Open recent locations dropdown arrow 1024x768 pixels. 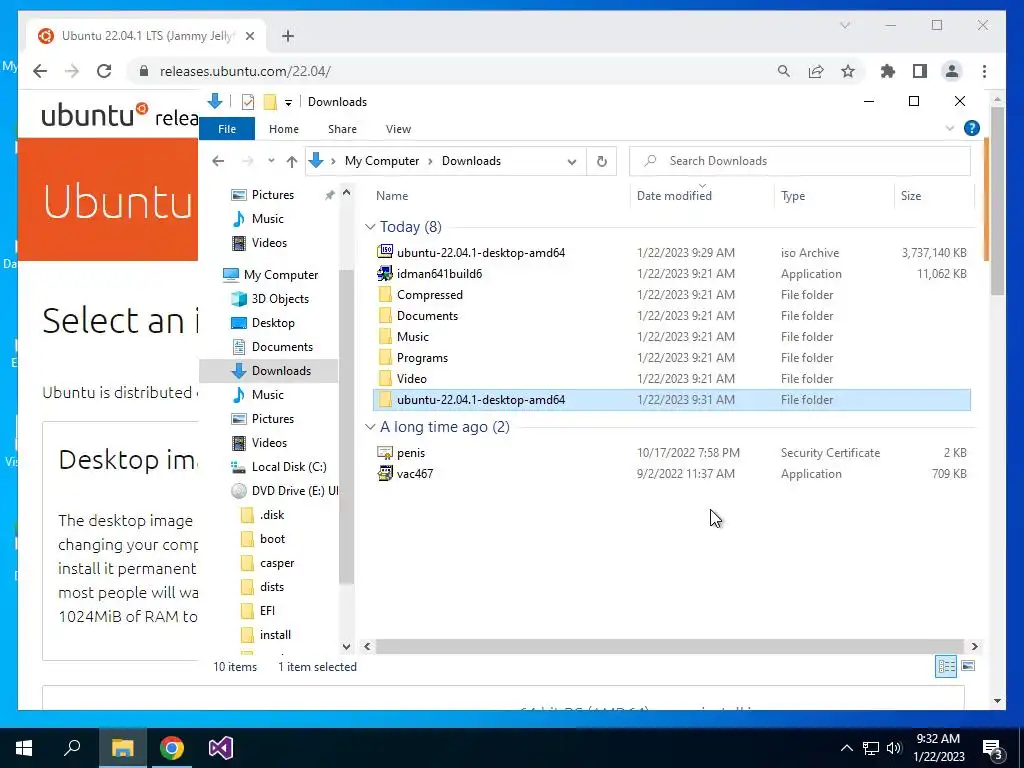271,161
